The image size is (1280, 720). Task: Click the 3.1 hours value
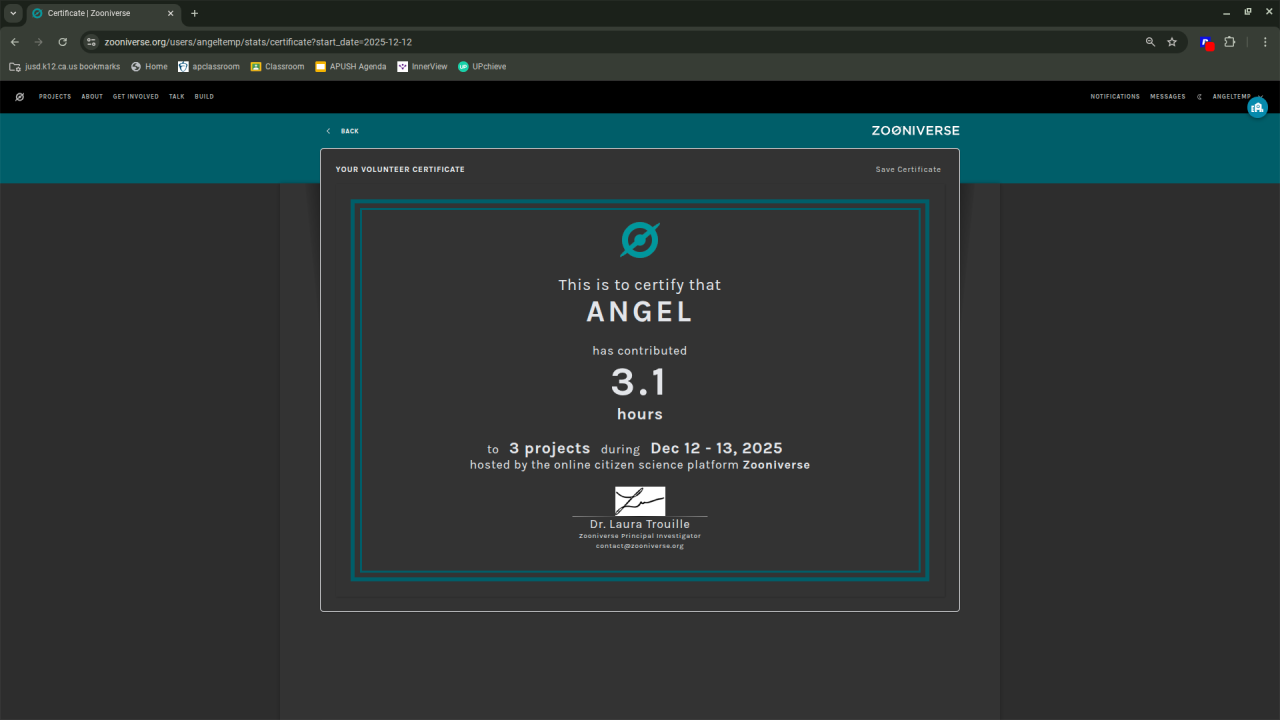(639, 382)
